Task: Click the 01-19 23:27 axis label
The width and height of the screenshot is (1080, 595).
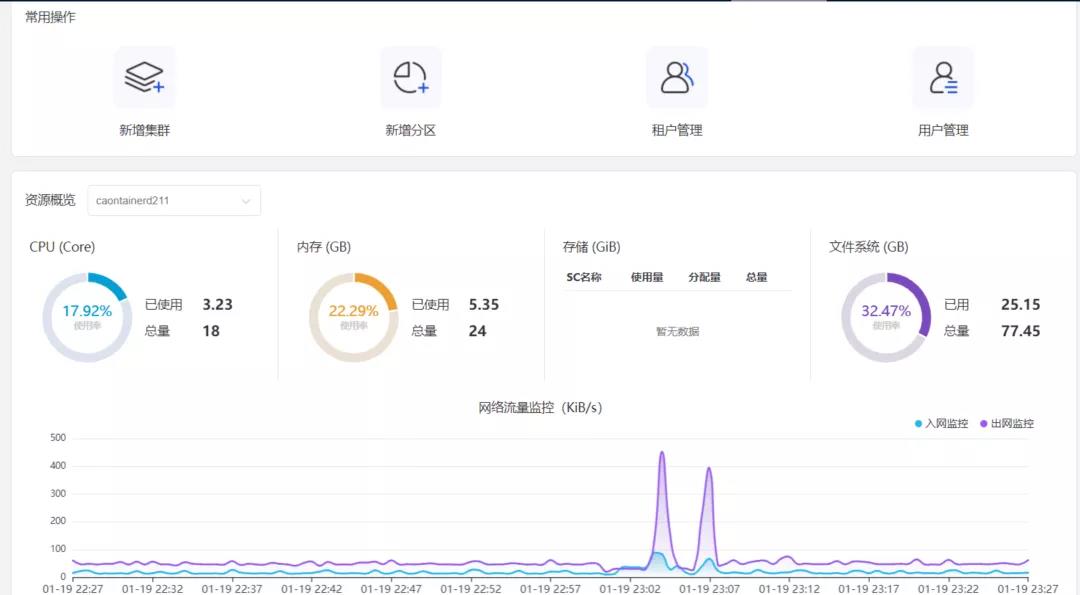Action: 1028,589
